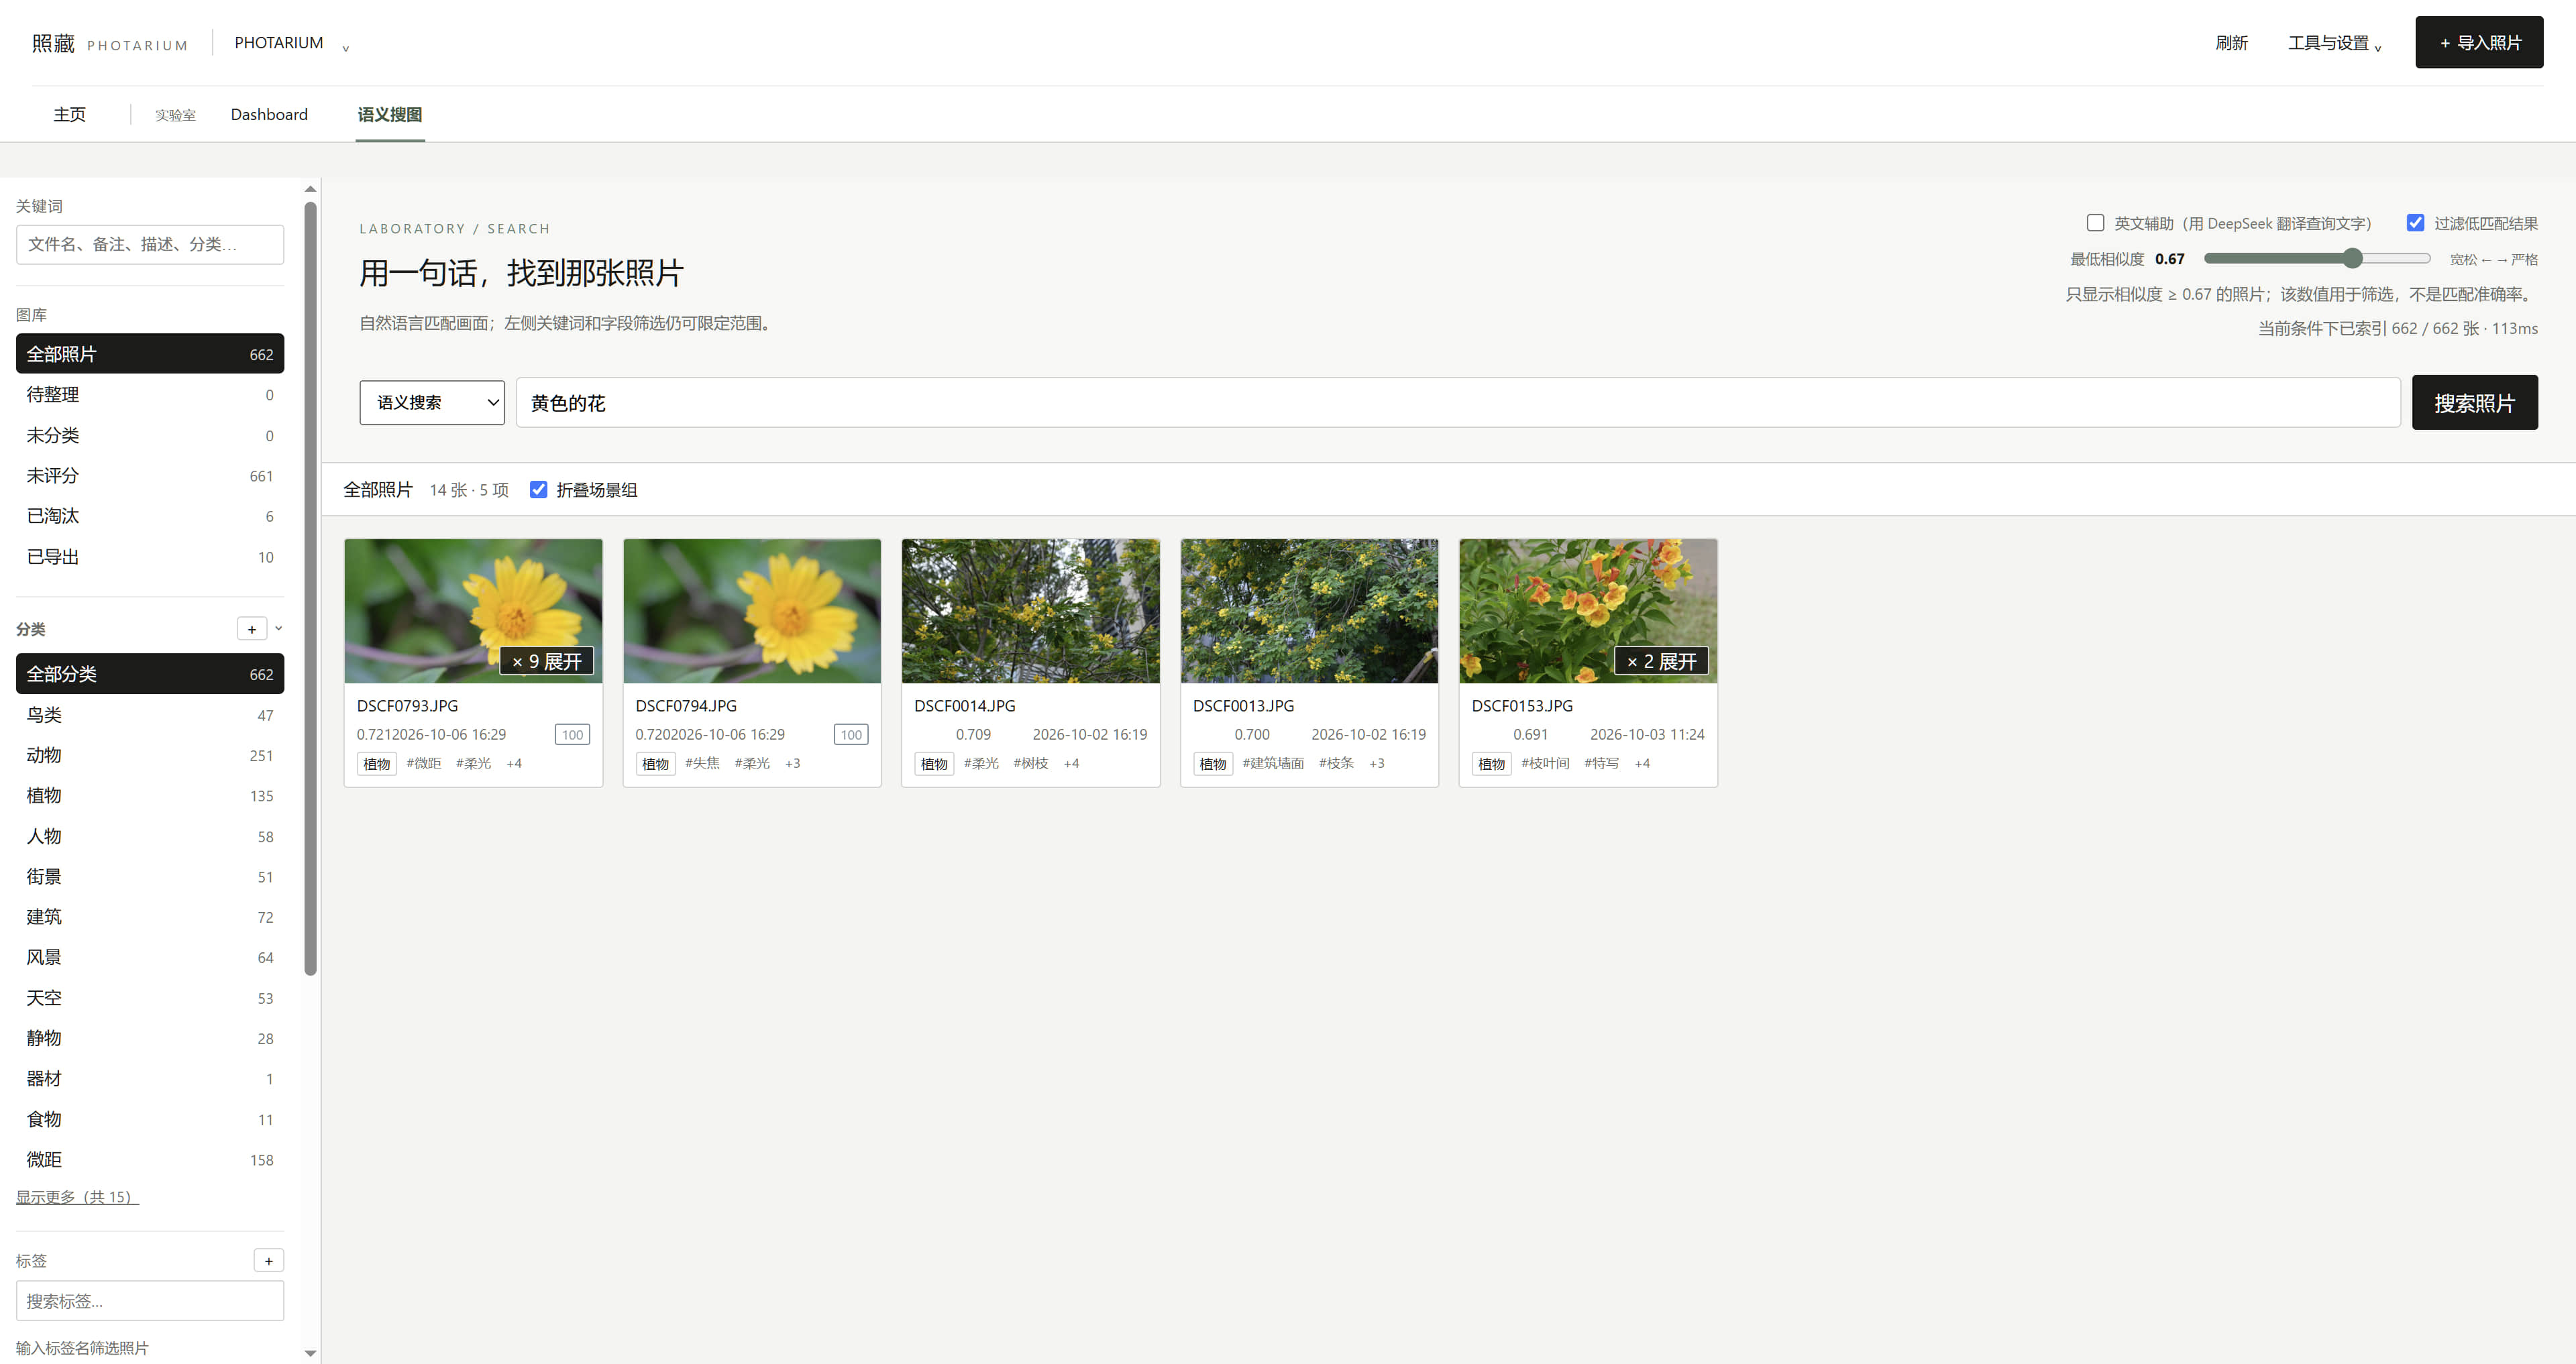Click the 植物 tag on DSCF0793.JPG card
This screenshot has height=1364, width=2576.
(x=377, y=764)
